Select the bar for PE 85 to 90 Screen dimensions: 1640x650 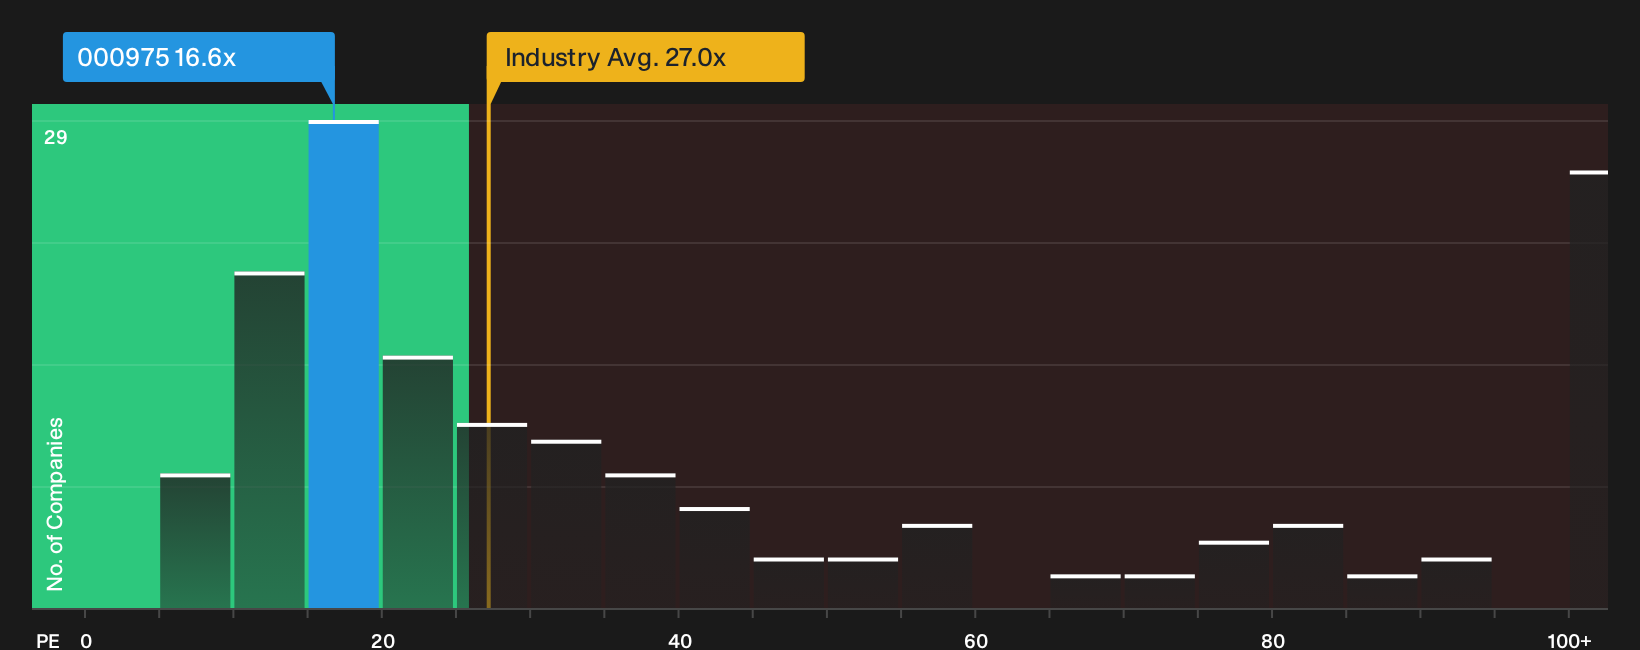(1382, 591)
